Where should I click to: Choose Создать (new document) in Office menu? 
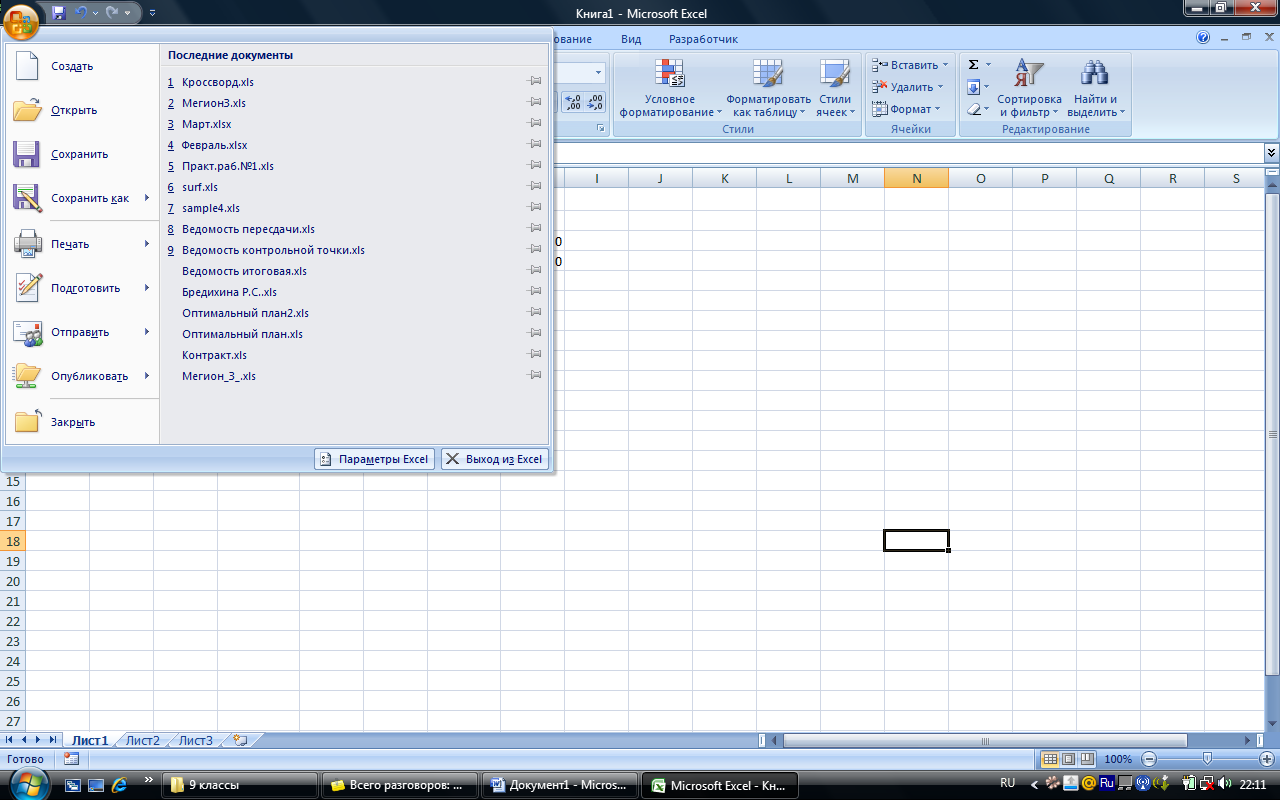[x=82, y=66]
